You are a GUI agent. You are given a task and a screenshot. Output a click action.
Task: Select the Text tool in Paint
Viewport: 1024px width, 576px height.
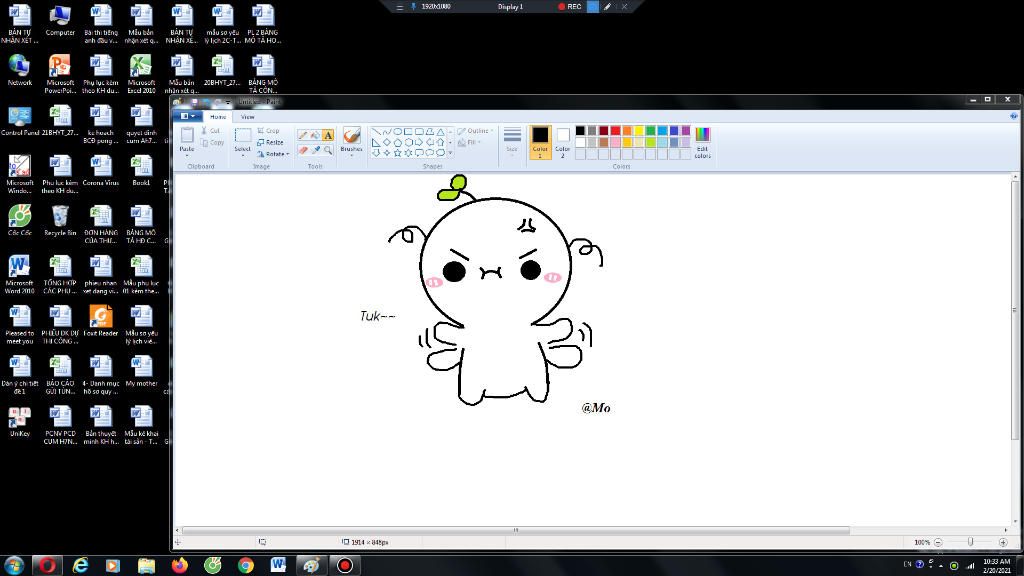click(328, 135)
